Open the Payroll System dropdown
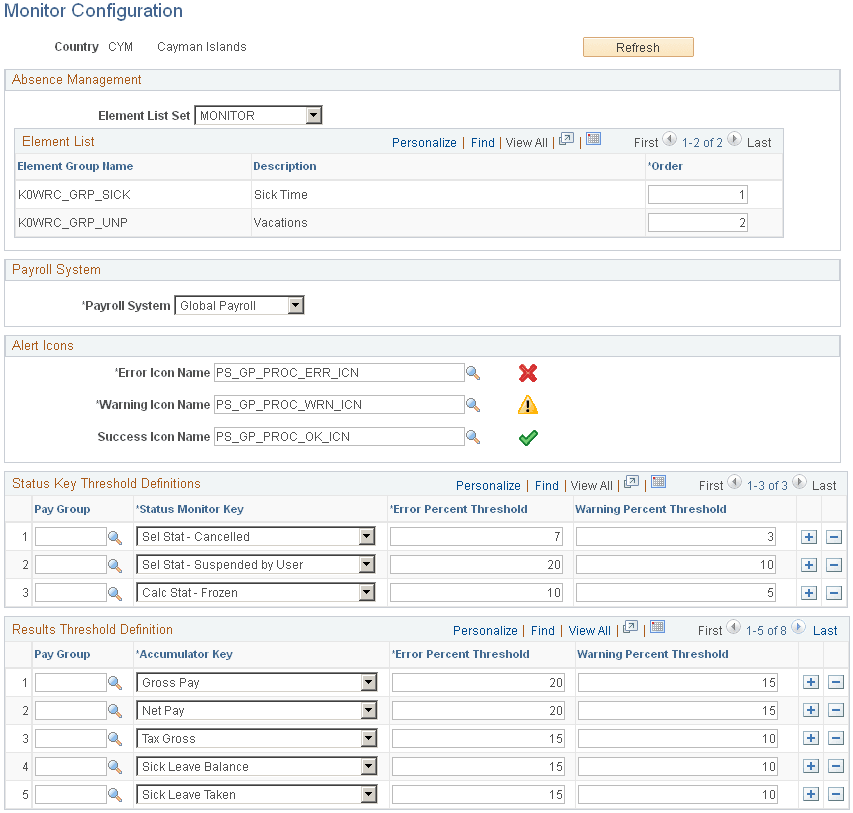The image size is (853, 813). (x=296, y=305)
